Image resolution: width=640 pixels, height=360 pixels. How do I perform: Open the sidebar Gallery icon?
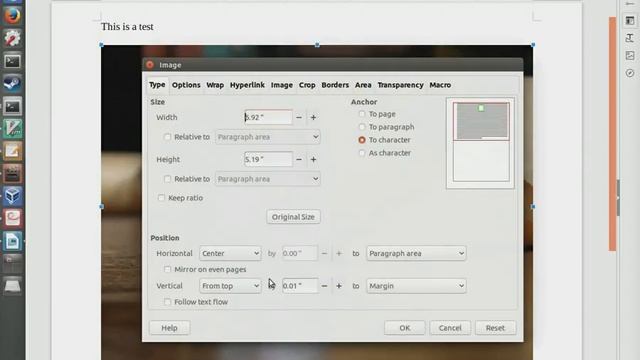(x=630, y=56)
